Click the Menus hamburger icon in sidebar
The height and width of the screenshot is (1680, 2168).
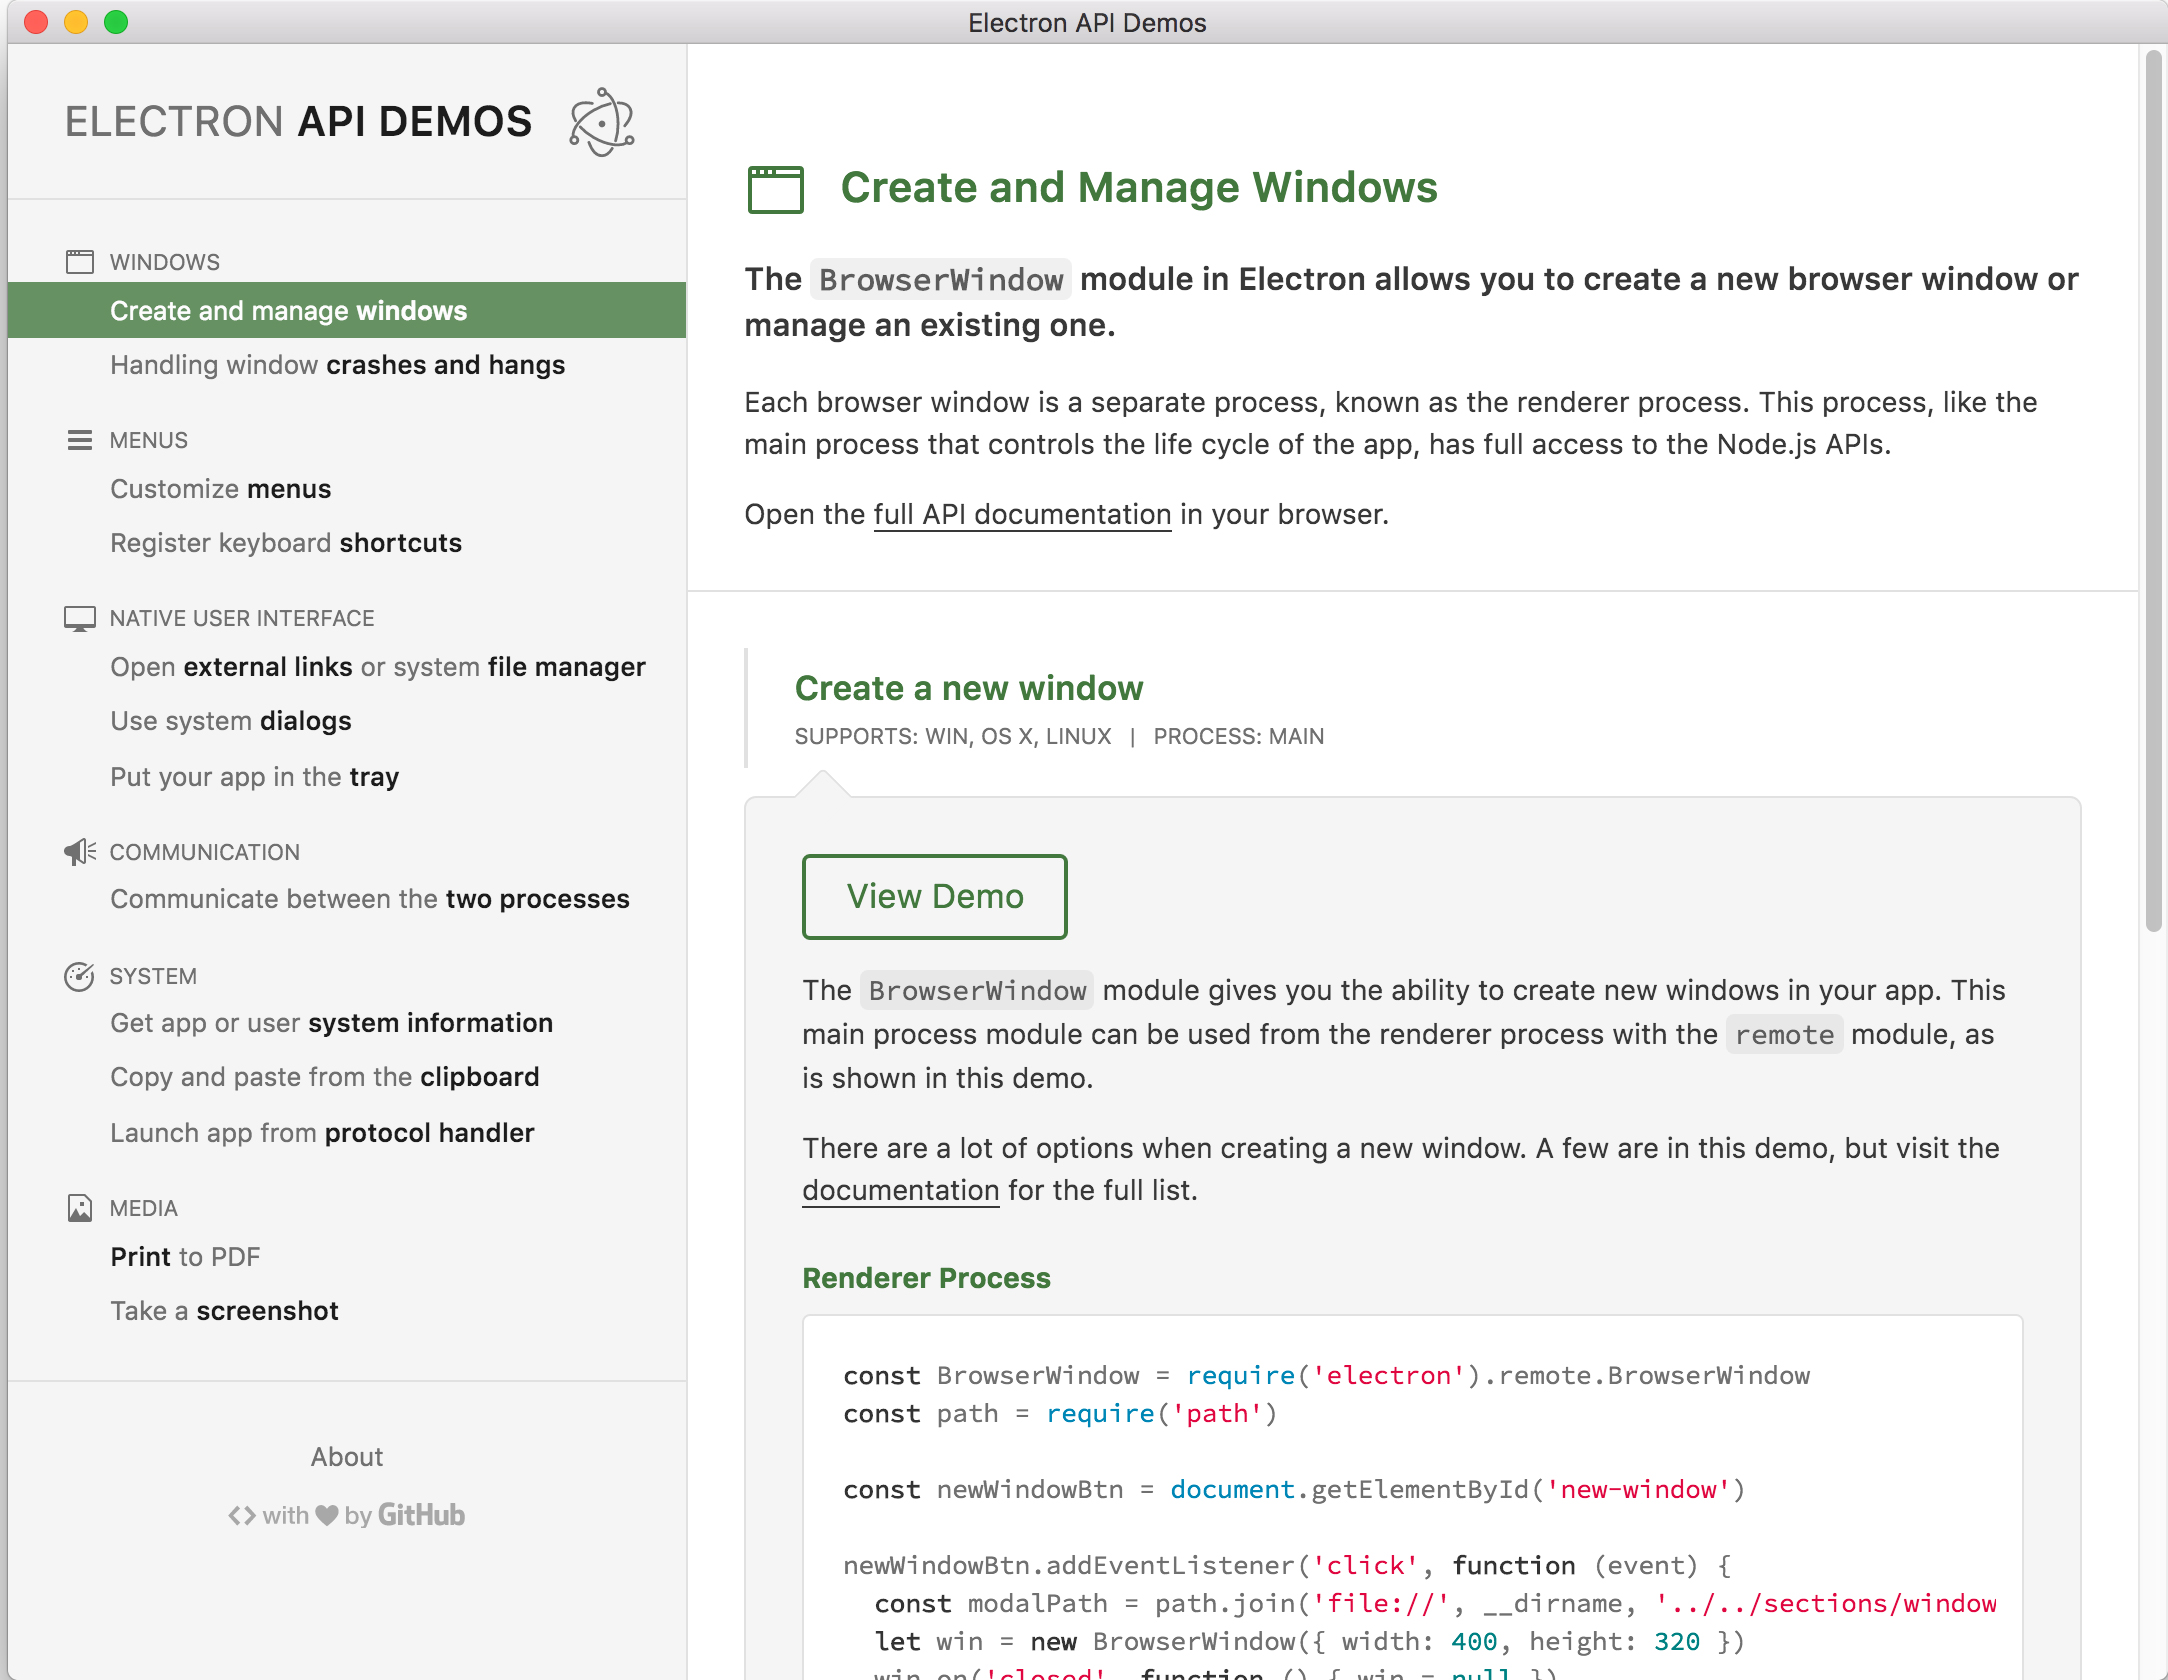pyautogui.click(x=80, y=440)
